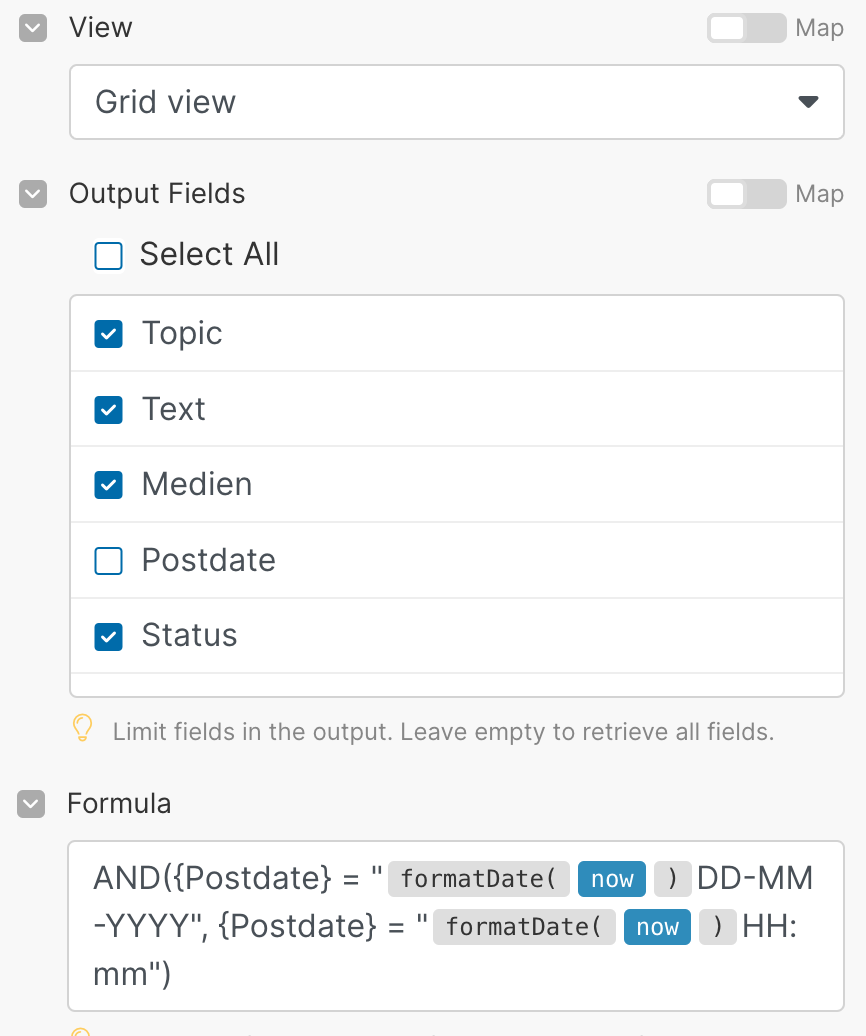The width and height of the screenshot is (866, 1036).
Task: Uncheck the Text field checkbox
Action: click(108, 409)
